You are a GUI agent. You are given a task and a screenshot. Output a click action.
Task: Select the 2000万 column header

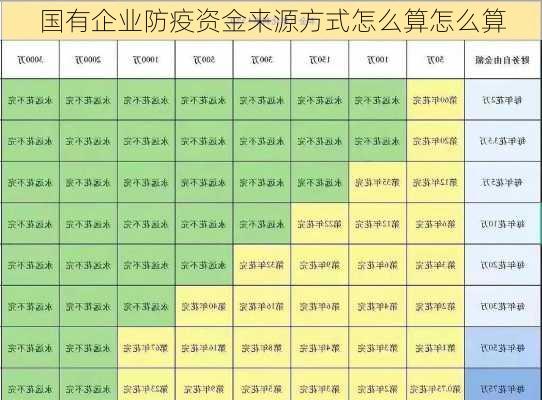coord(88,59)
